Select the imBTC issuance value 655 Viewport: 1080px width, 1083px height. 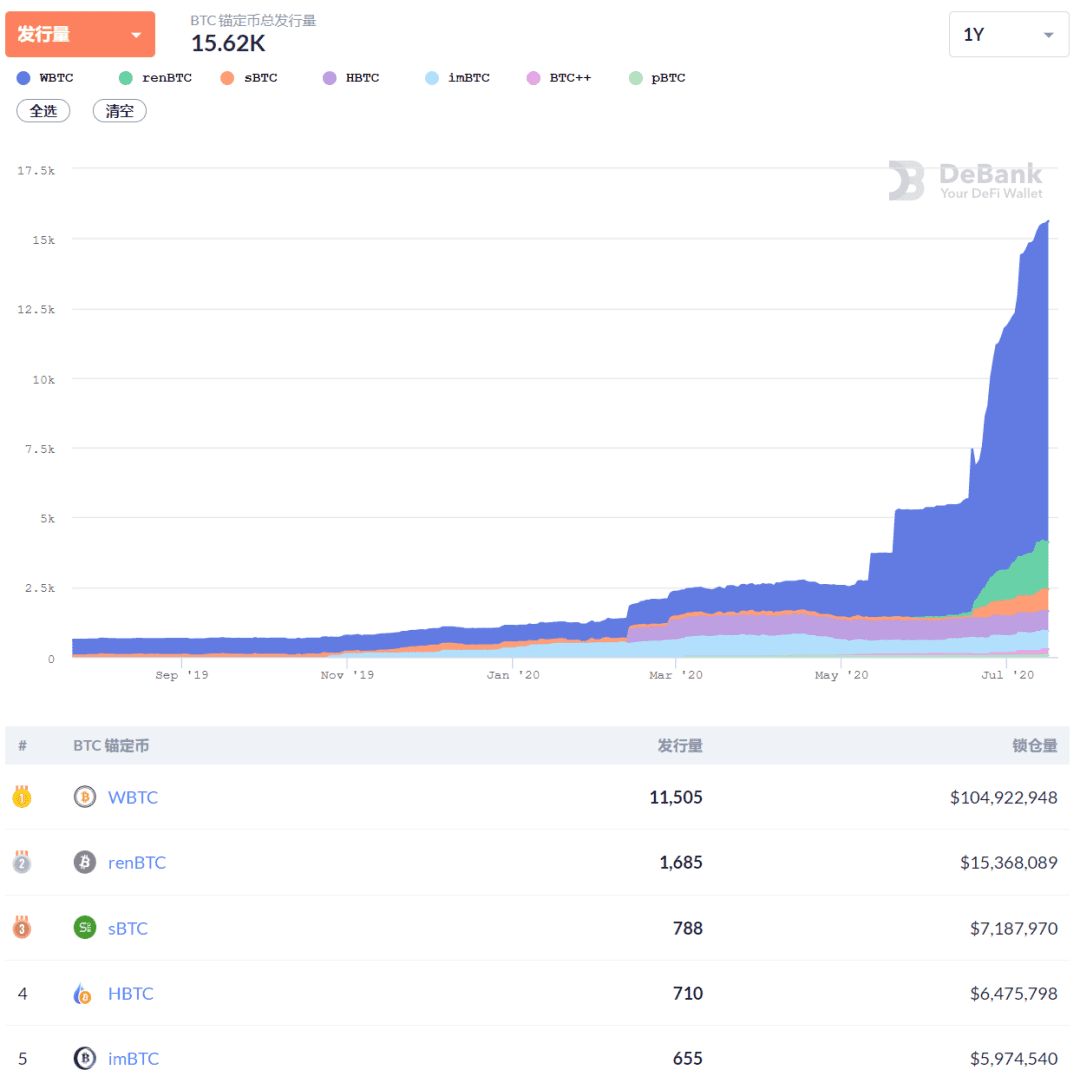point(688,1058)
